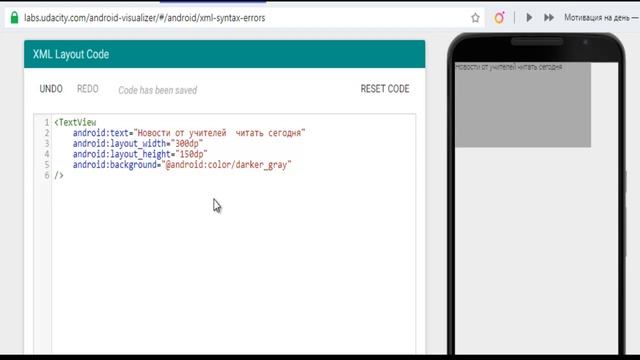640x360 pixels.
Task: Click line number 3 in the gutter
Action: pos(47,144)
